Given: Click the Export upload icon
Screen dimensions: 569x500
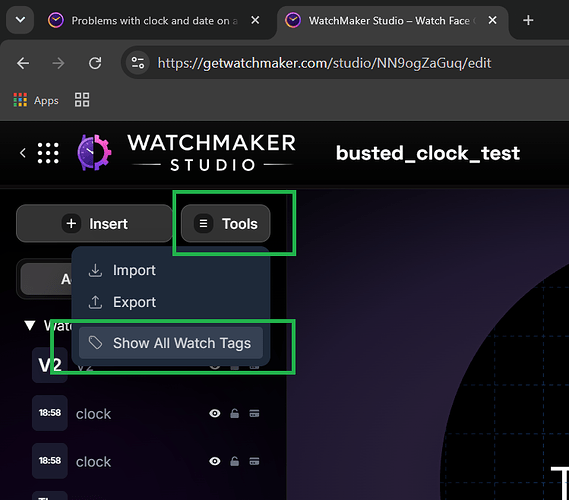Looking at the screenshot, I should click(x=95, y=302).
